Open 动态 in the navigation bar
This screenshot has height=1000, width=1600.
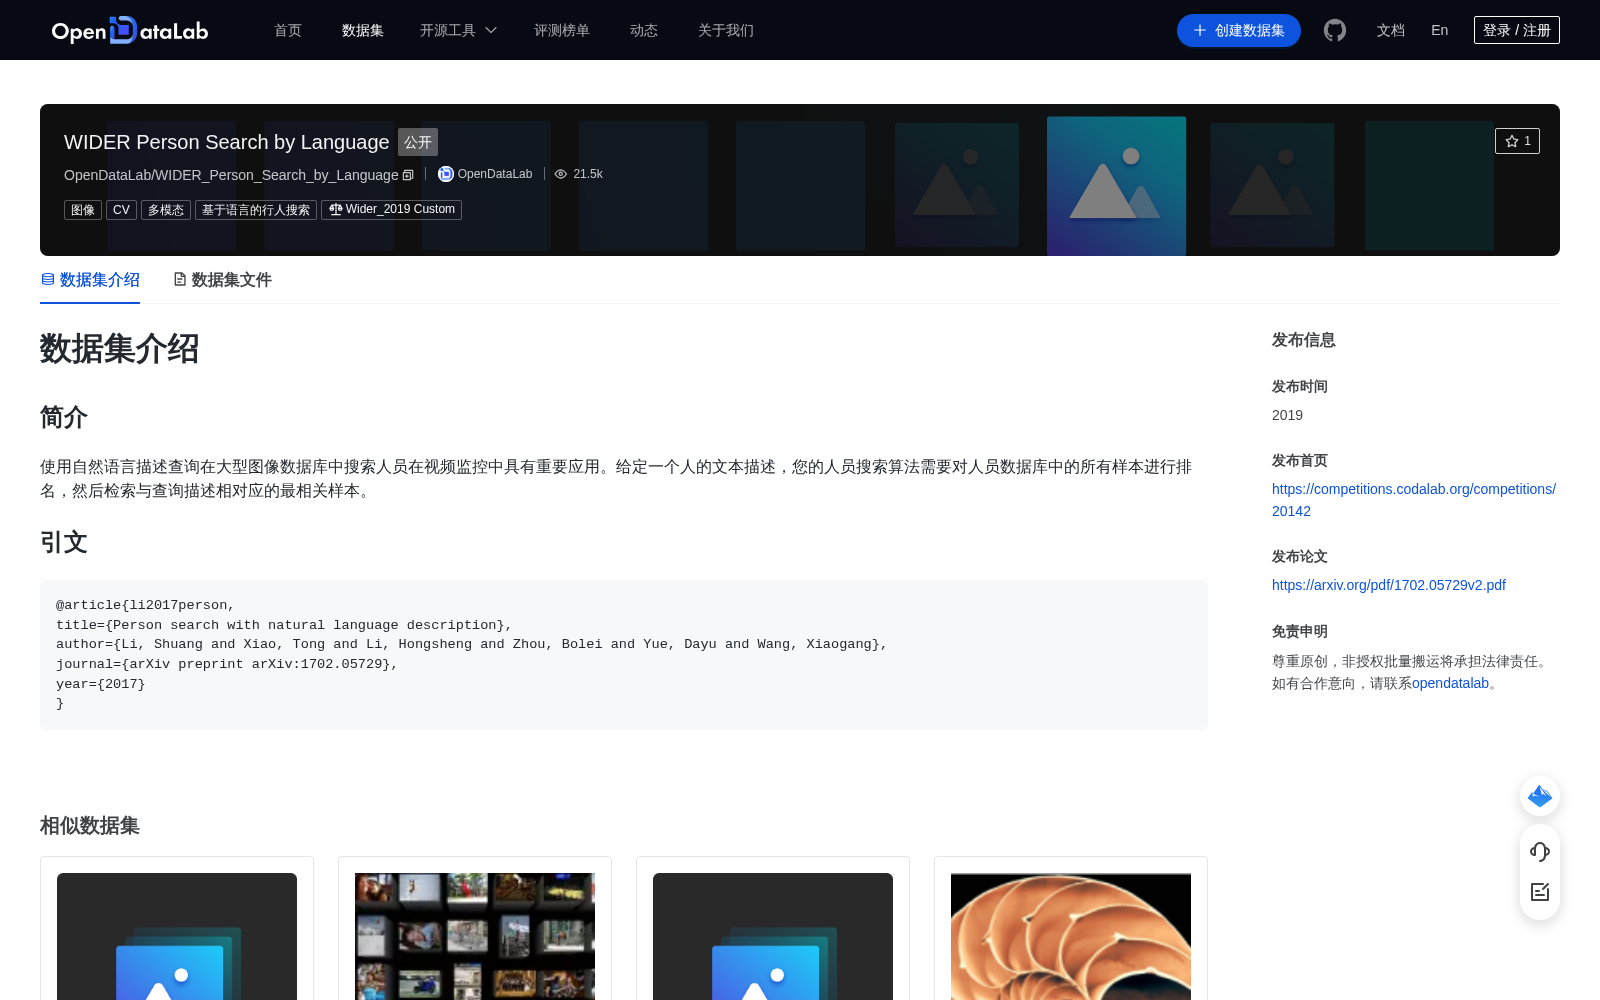coord(644,30)
